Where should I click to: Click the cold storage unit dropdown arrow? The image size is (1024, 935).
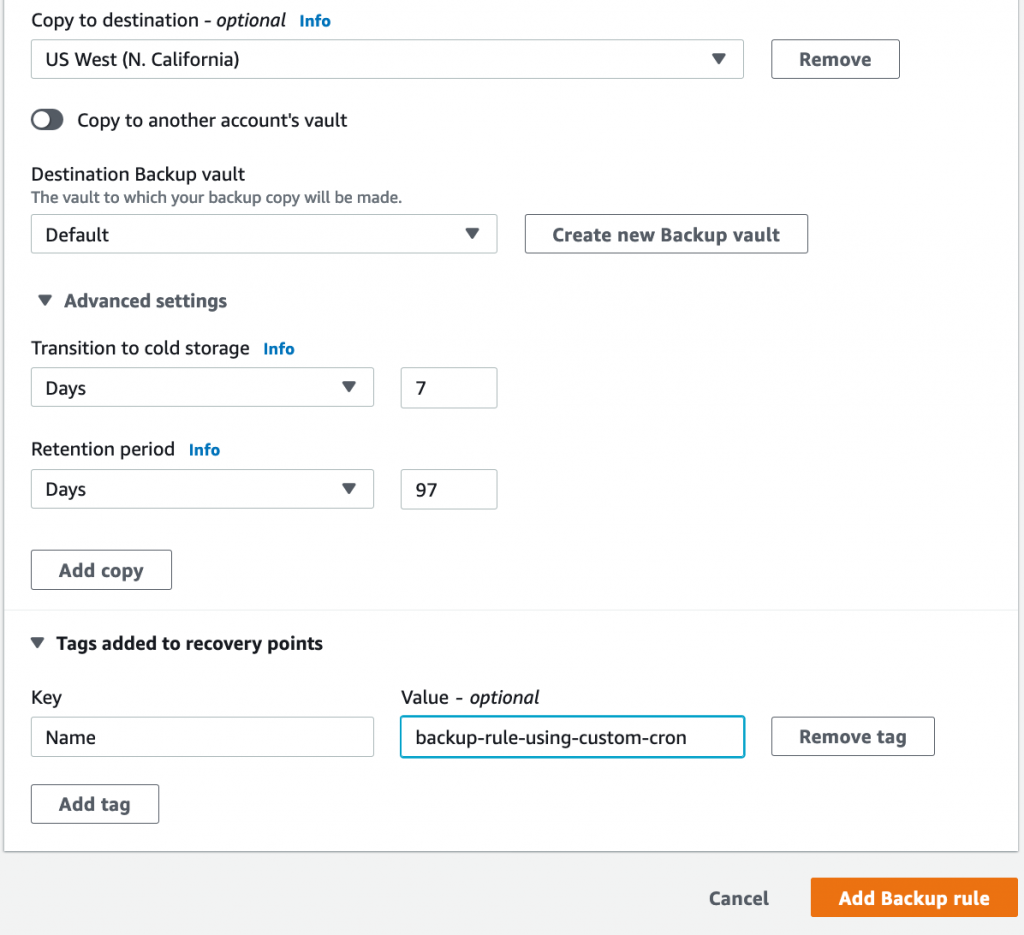[348, 387]
